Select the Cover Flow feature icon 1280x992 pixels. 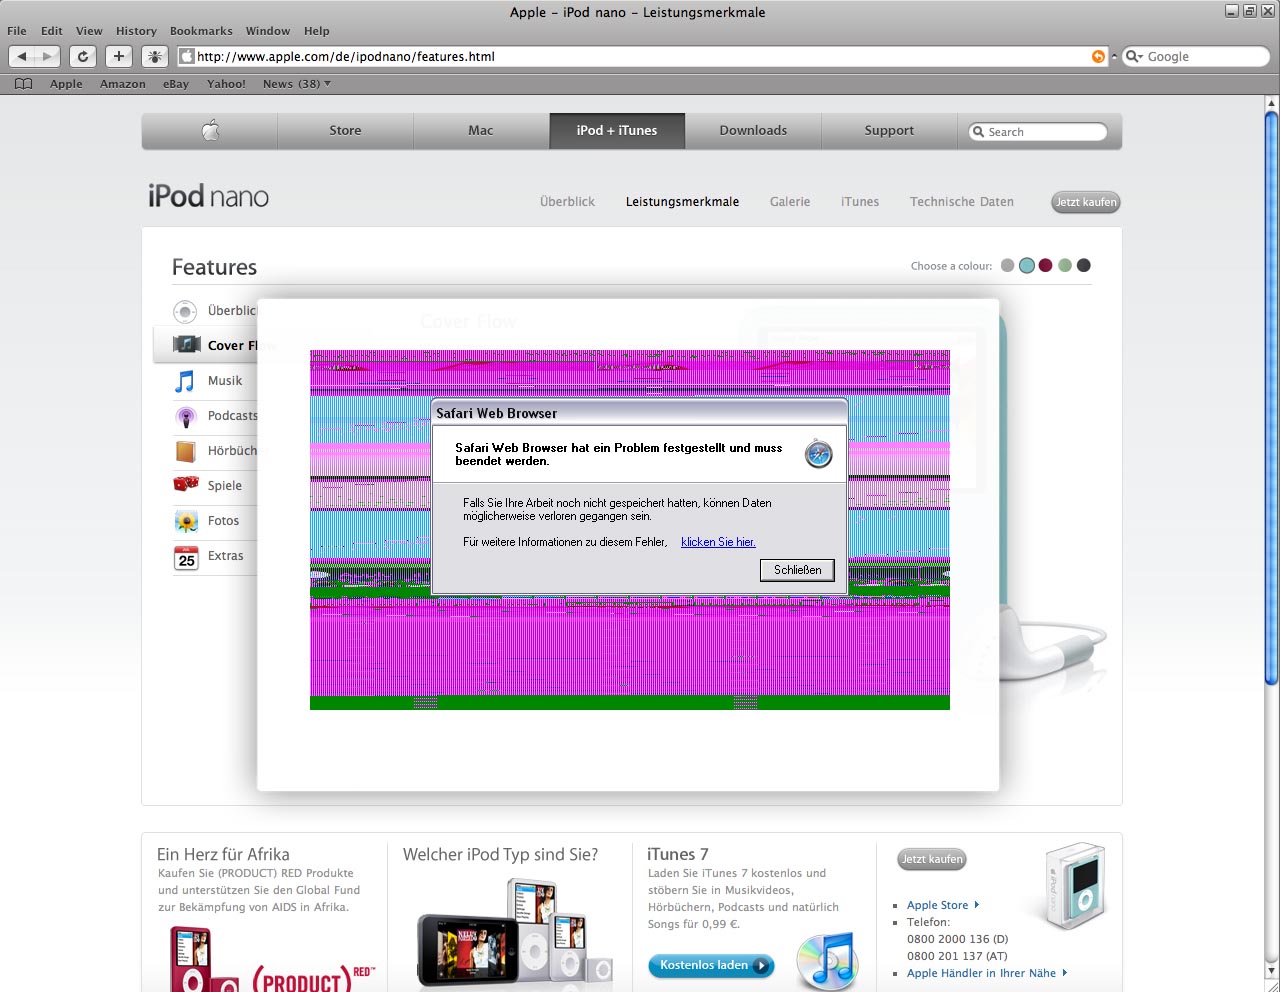point(187,345)
